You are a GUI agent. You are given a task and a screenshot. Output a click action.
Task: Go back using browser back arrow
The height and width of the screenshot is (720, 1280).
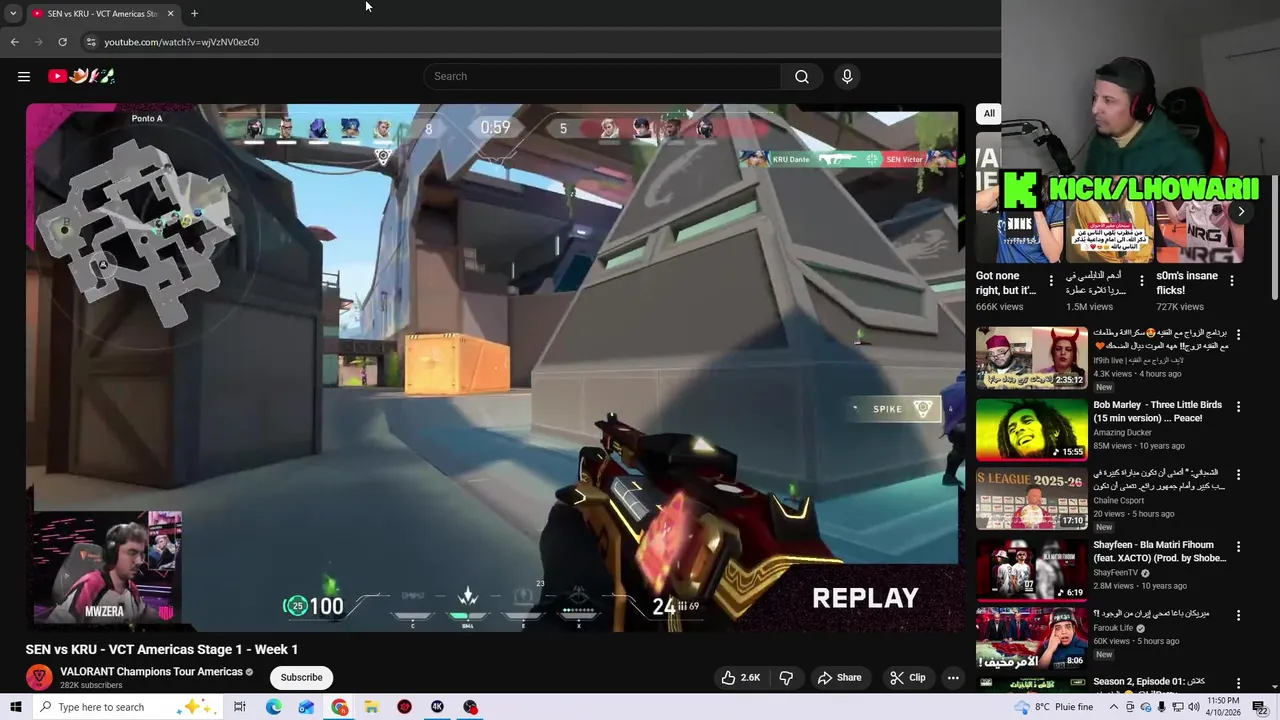pos(14,42)
